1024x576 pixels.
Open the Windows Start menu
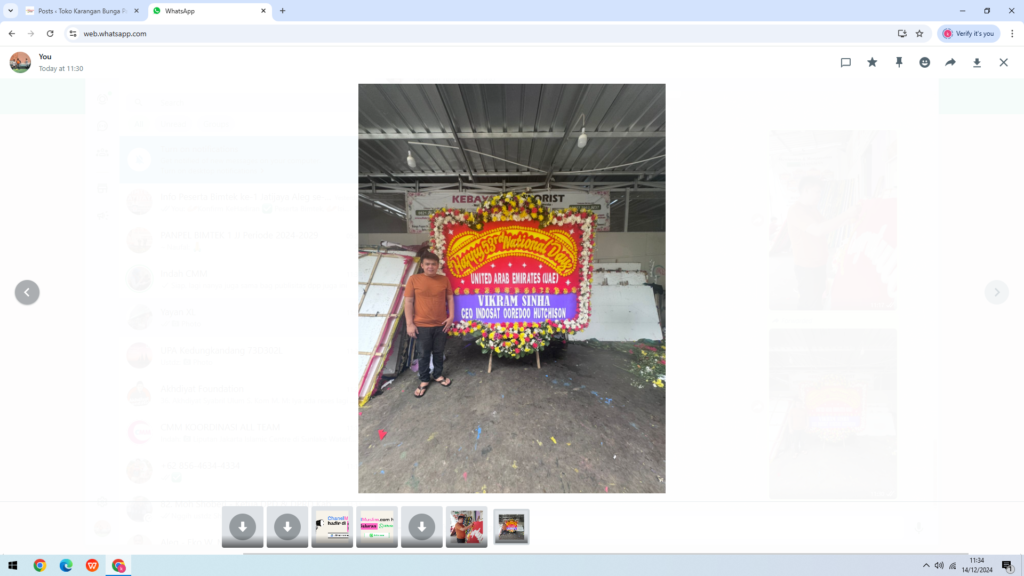pos(13,565)
